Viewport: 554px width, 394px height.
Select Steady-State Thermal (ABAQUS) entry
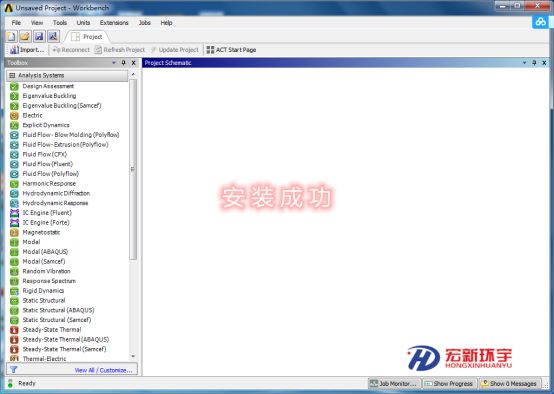coord(66,340)
